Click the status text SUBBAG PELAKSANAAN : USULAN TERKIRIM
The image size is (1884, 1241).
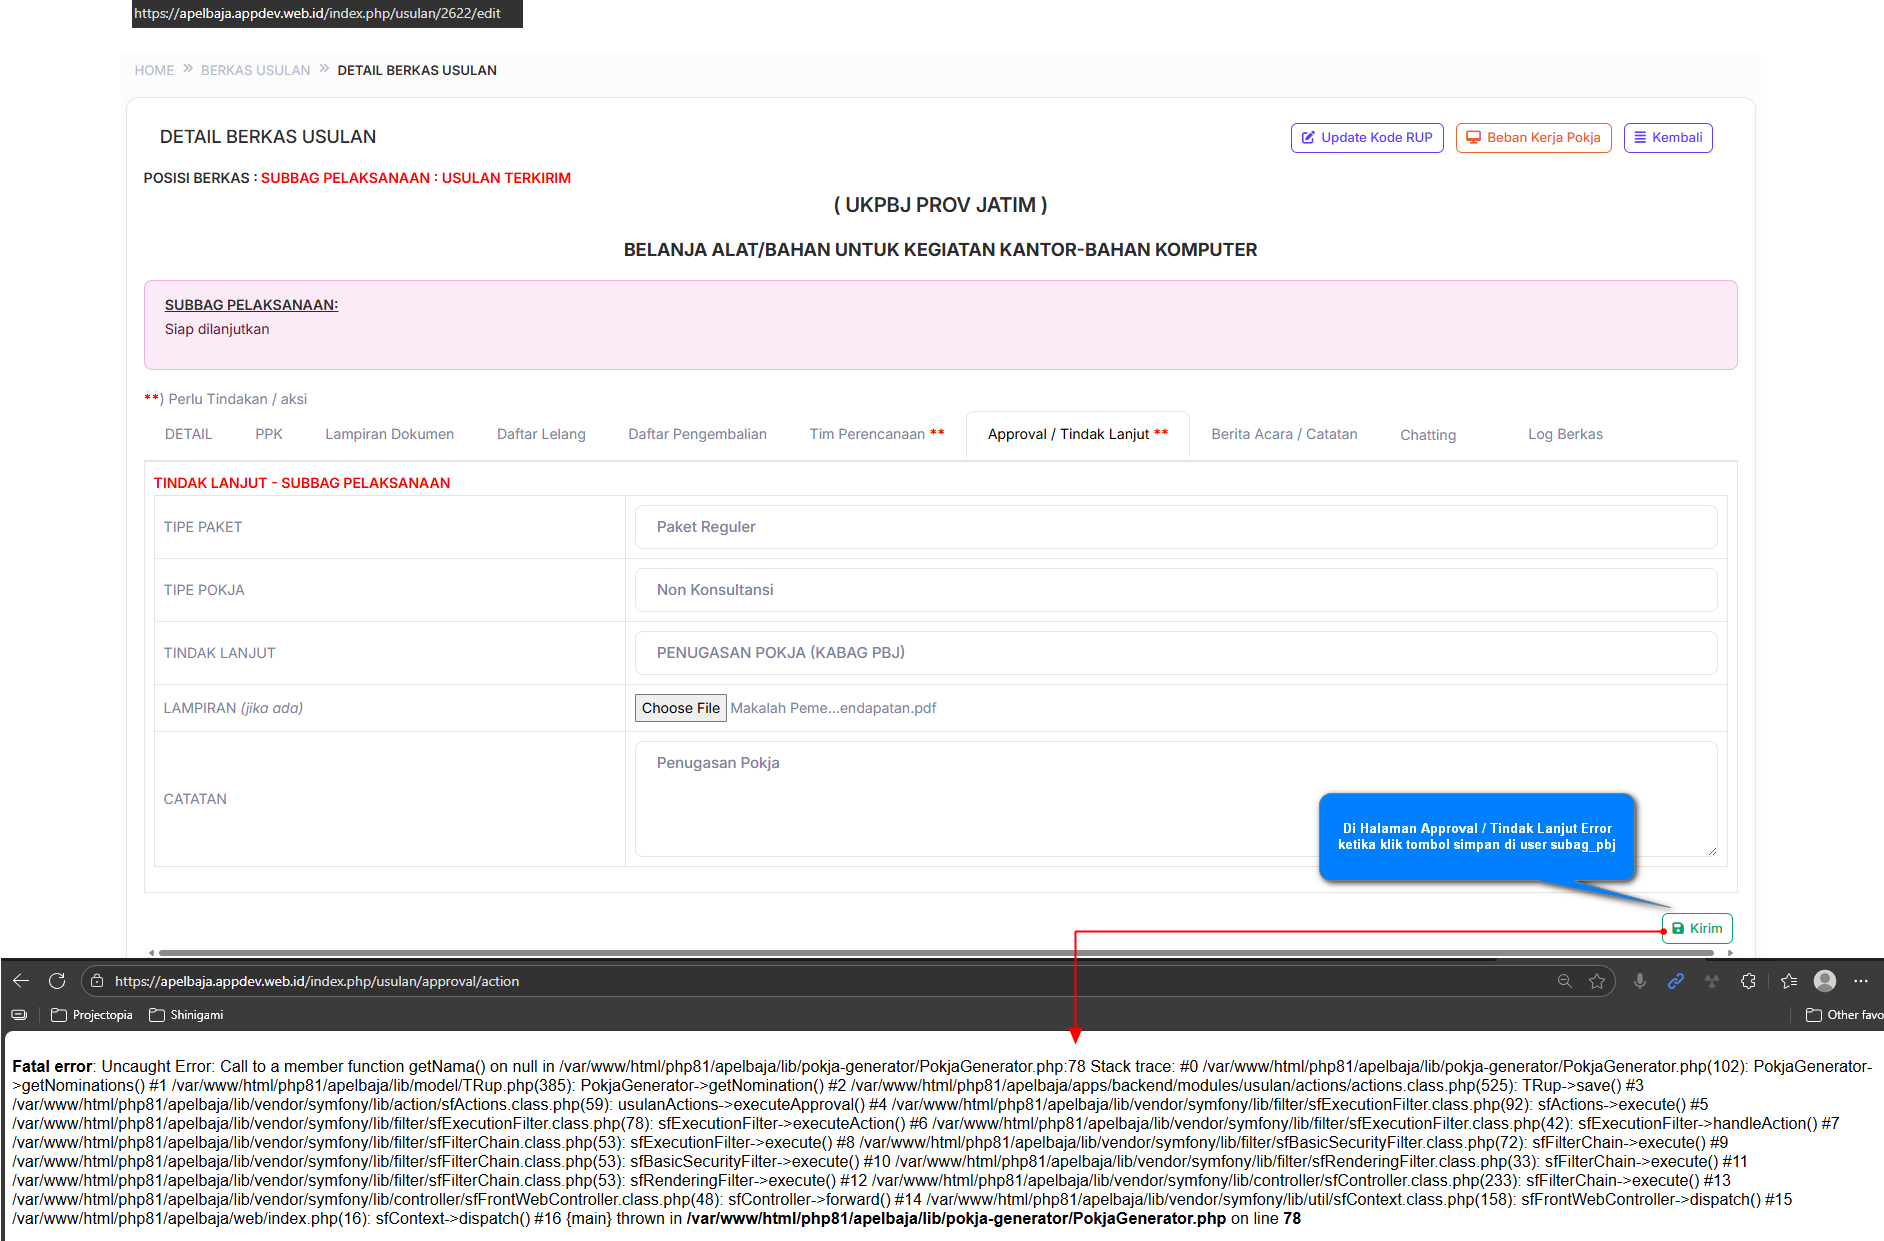pos(416,178)
